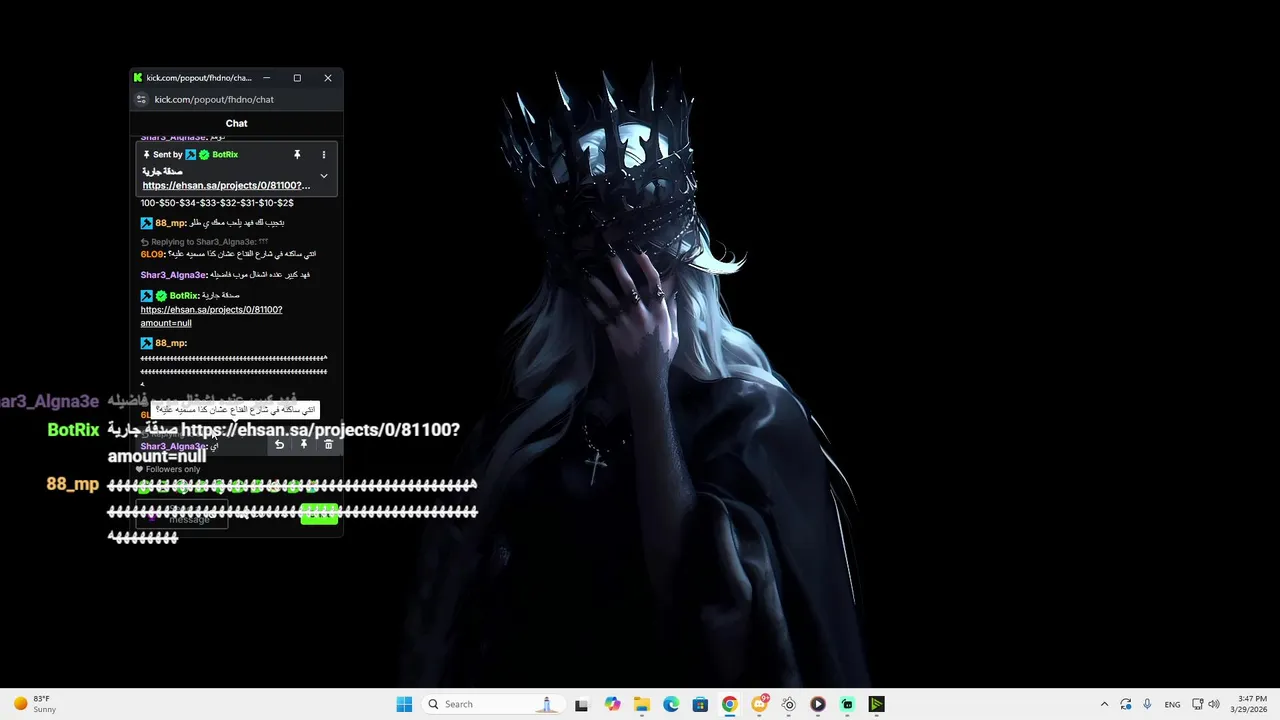1280x720 pixels.
Task: Expand the pinned message chevron
Action: 323,176
